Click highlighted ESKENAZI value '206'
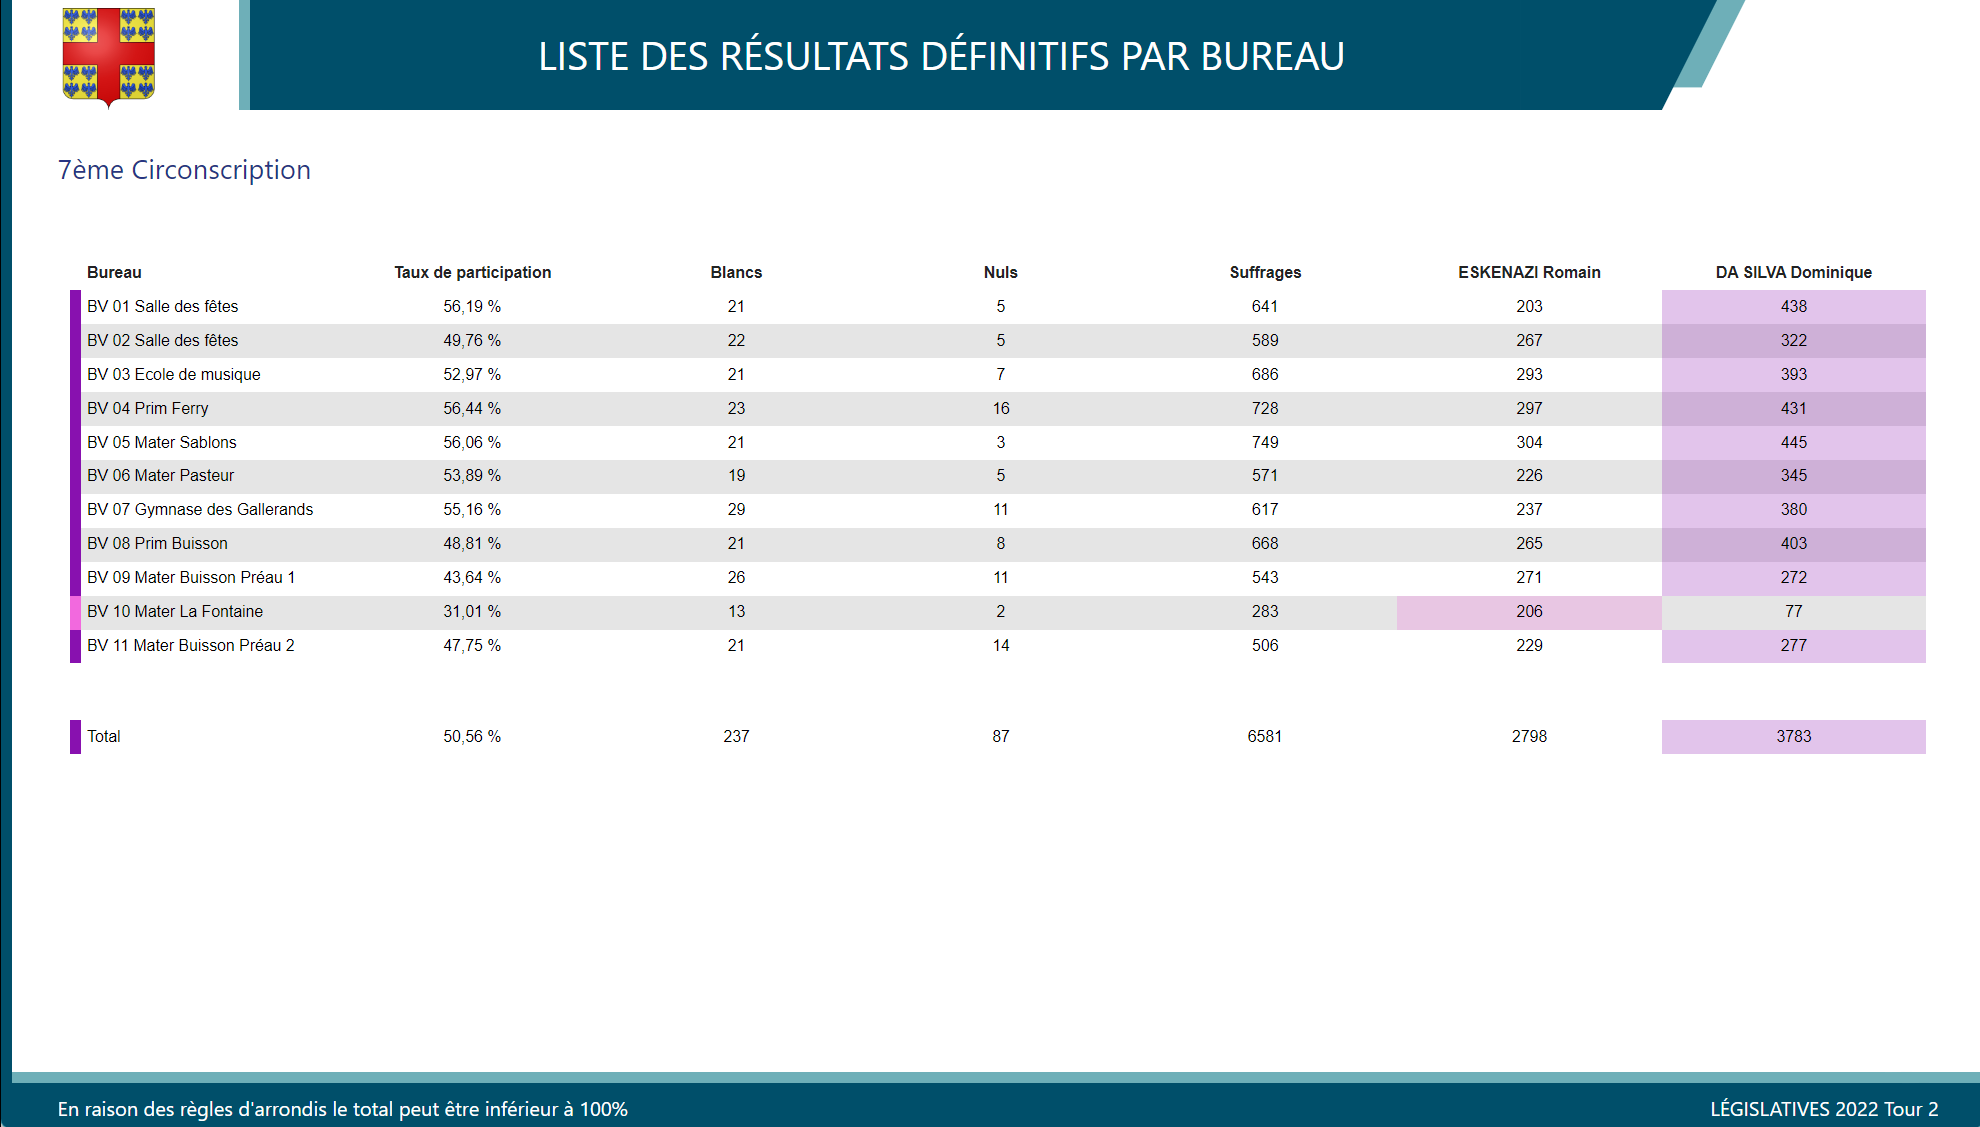 click(1529, 612)
